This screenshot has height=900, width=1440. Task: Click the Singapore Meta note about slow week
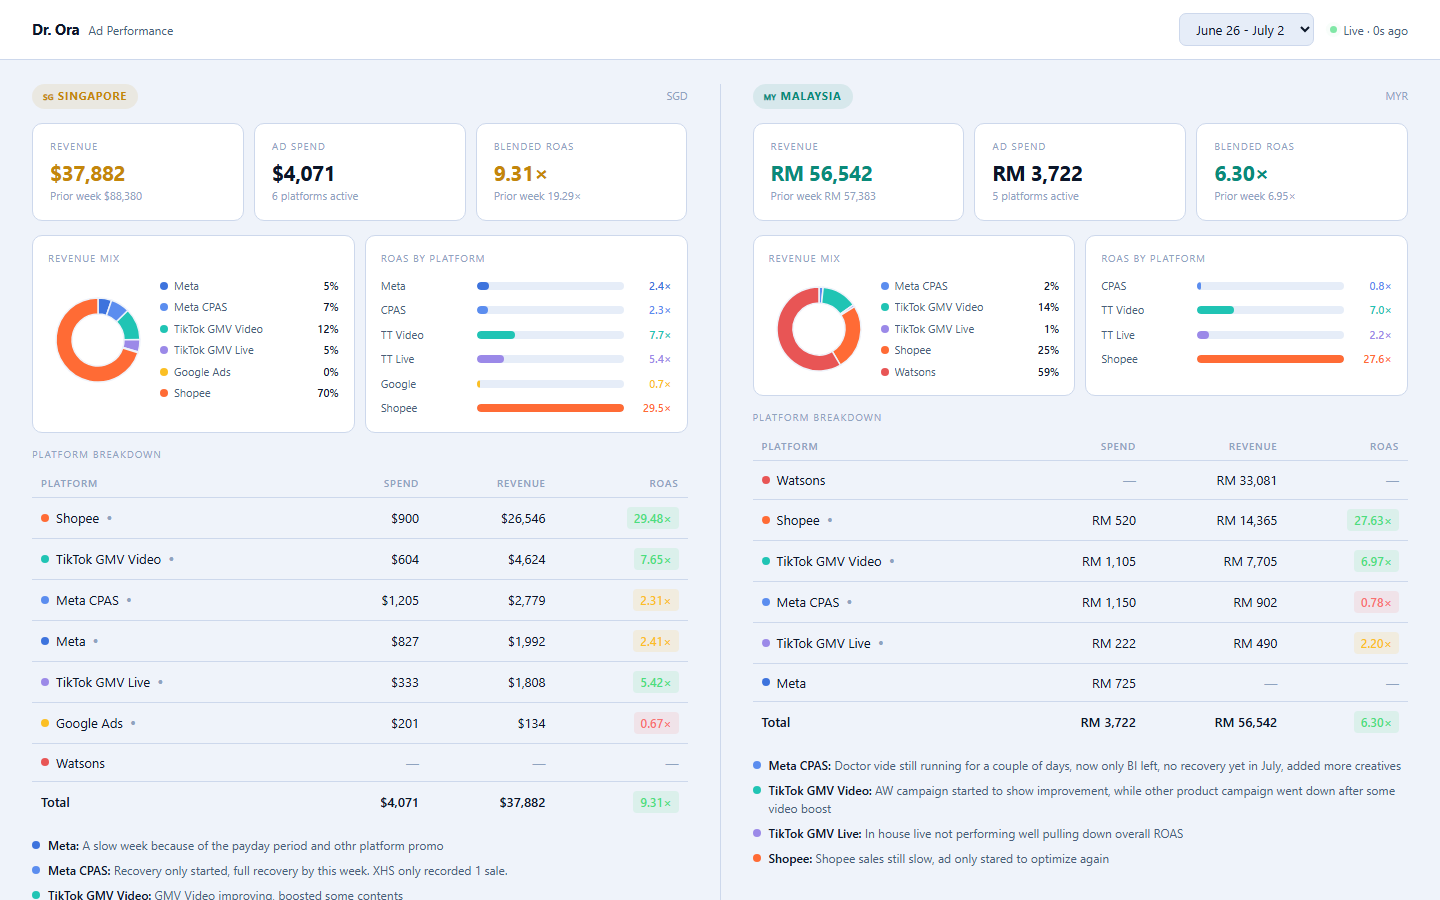pyautogui.click(x=245, y=846)
